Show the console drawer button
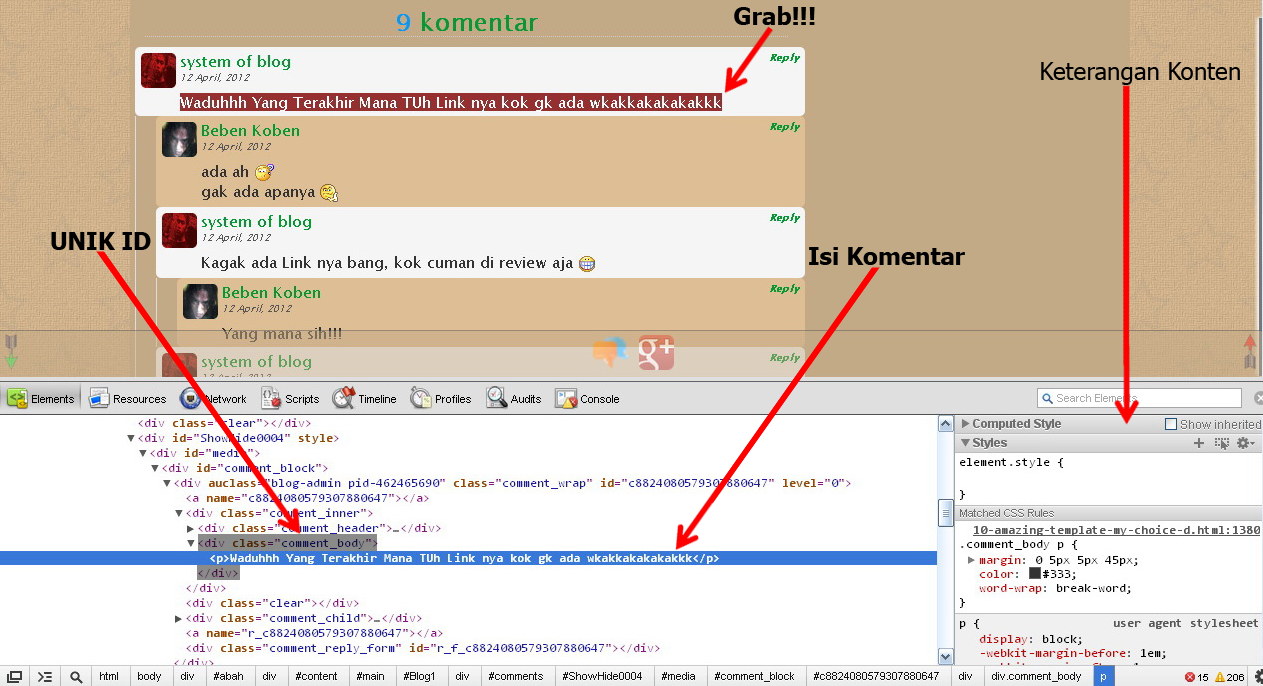 45,676
